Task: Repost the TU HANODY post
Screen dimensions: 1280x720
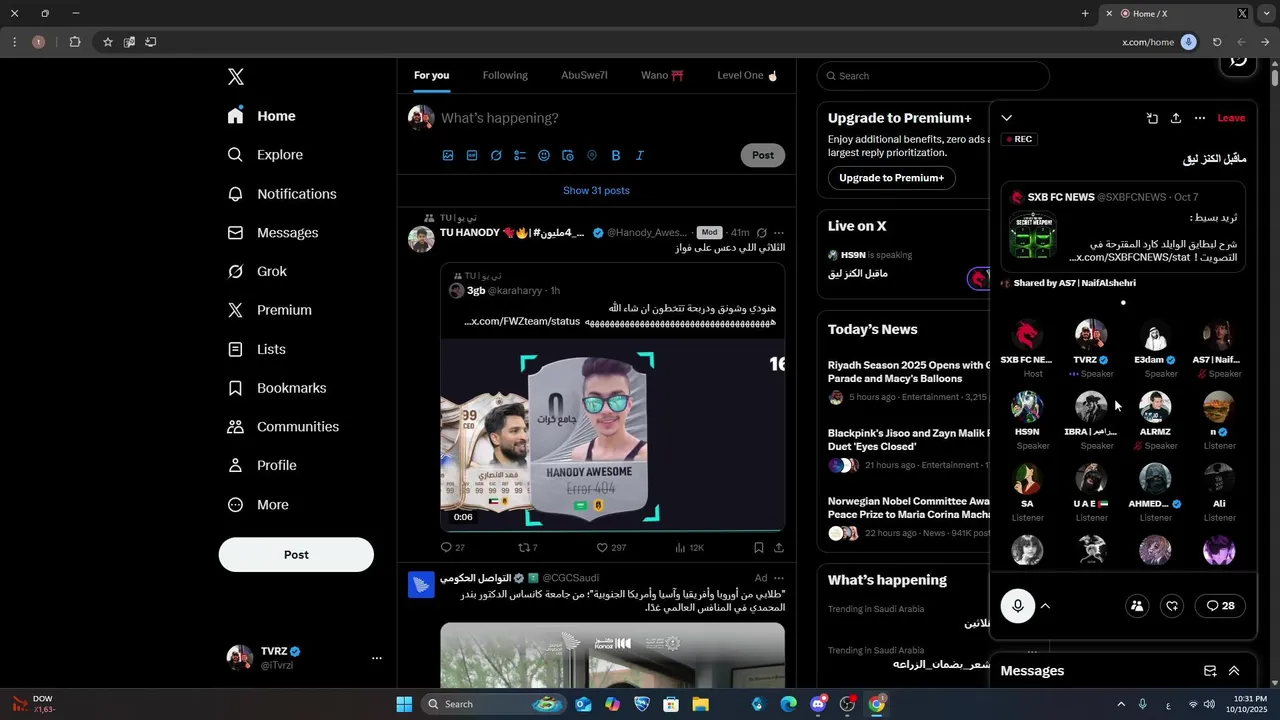Action: [527, 548]
